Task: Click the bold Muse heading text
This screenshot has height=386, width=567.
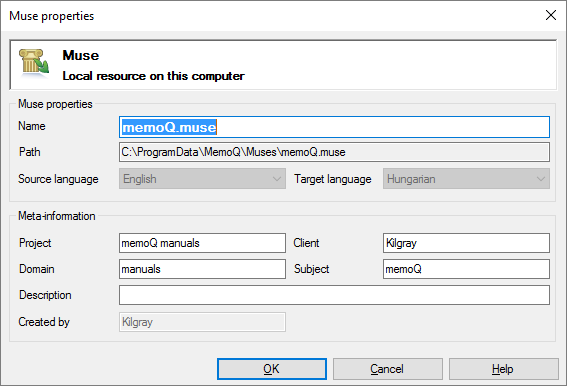Action: click(81, 55)
